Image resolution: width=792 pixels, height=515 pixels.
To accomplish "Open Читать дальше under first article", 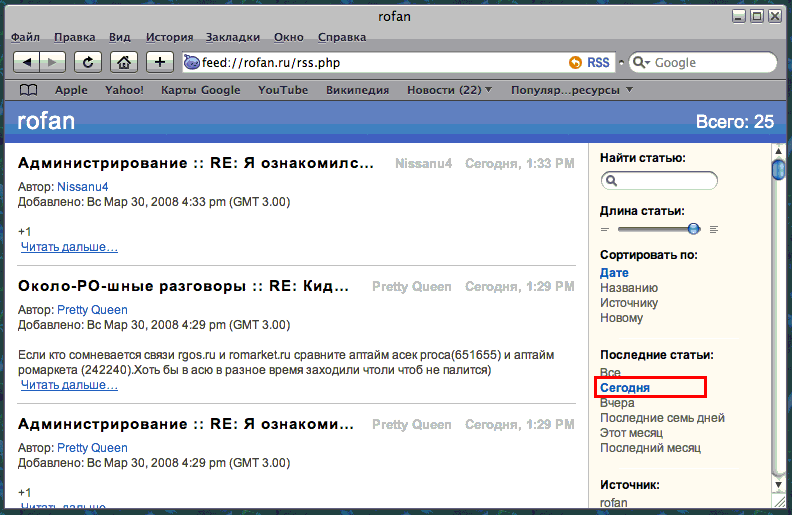I will [69, 247].
